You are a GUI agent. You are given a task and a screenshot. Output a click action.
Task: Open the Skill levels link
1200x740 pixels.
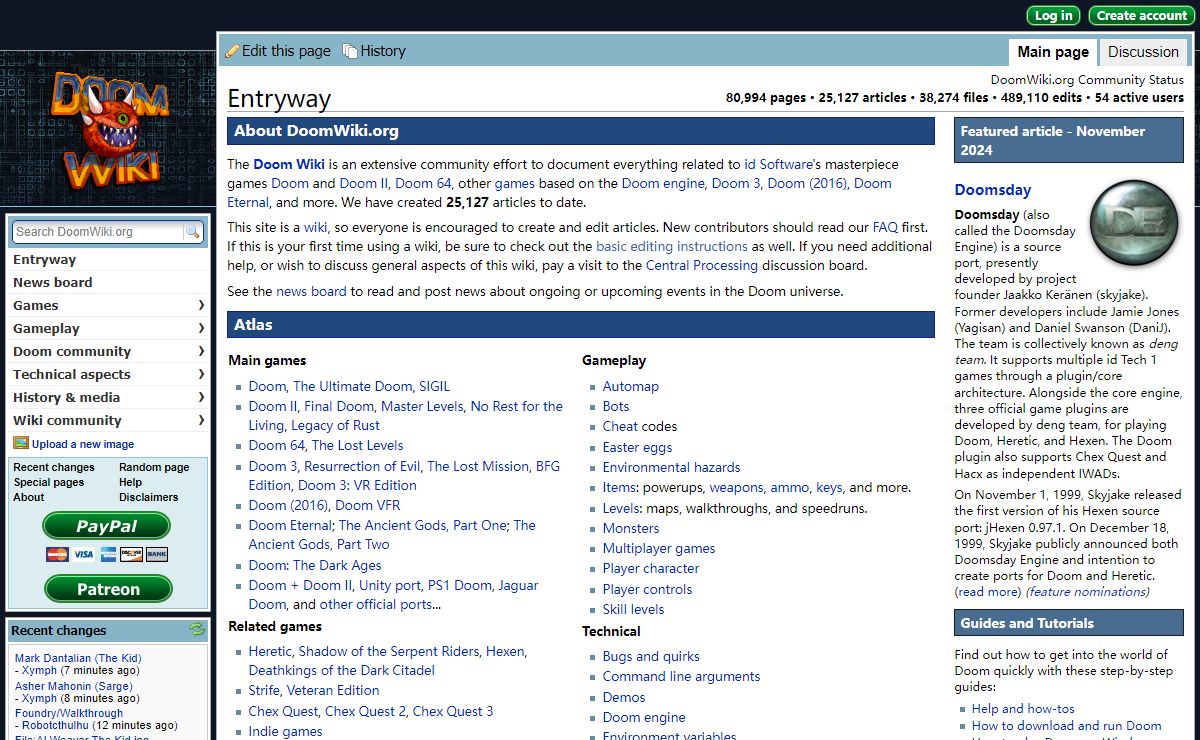[x=633, y=609]
